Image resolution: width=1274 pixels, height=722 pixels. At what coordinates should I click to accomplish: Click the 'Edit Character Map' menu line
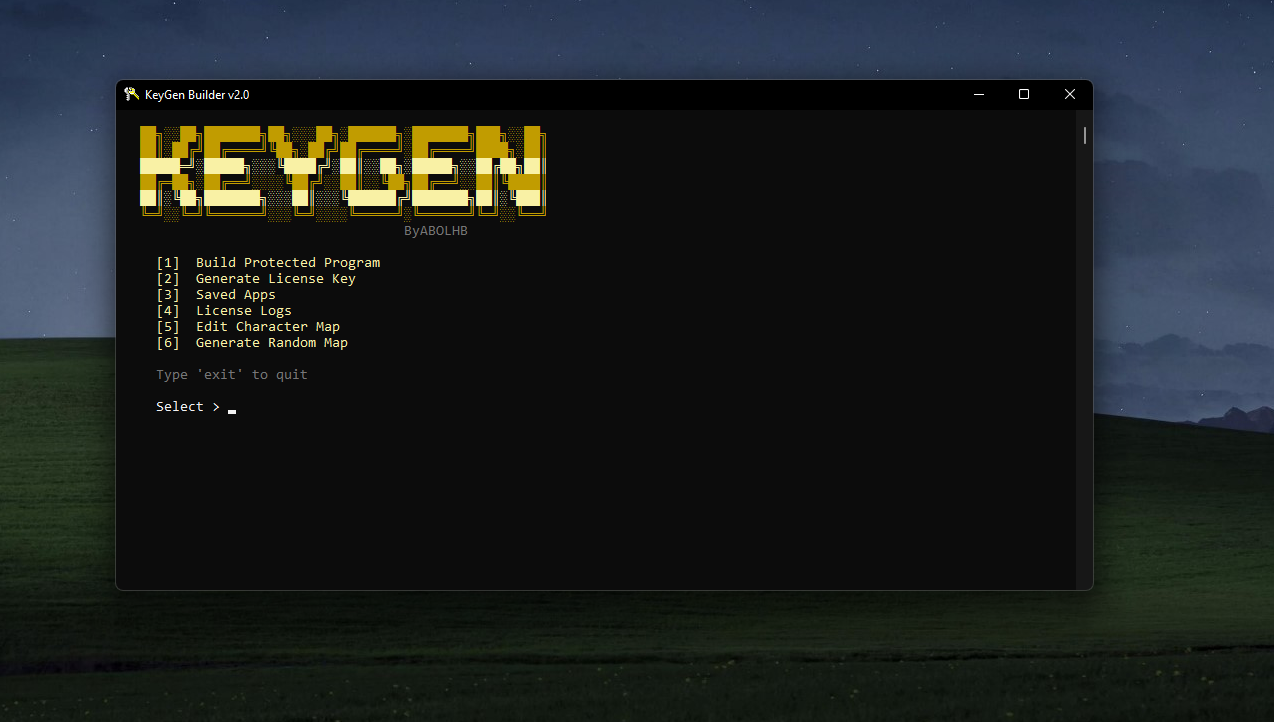248,327
